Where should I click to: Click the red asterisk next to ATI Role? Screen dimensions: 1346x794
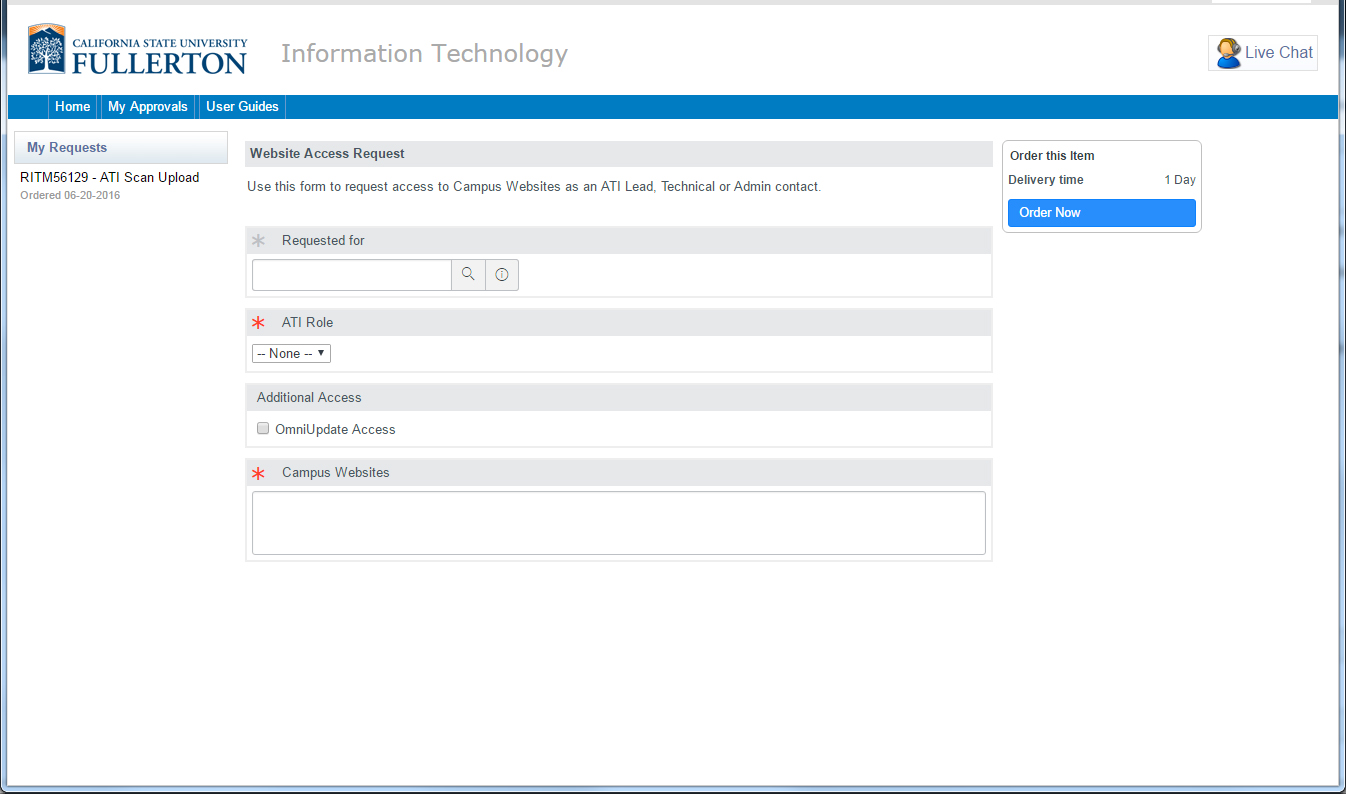[x=259, y=323]
